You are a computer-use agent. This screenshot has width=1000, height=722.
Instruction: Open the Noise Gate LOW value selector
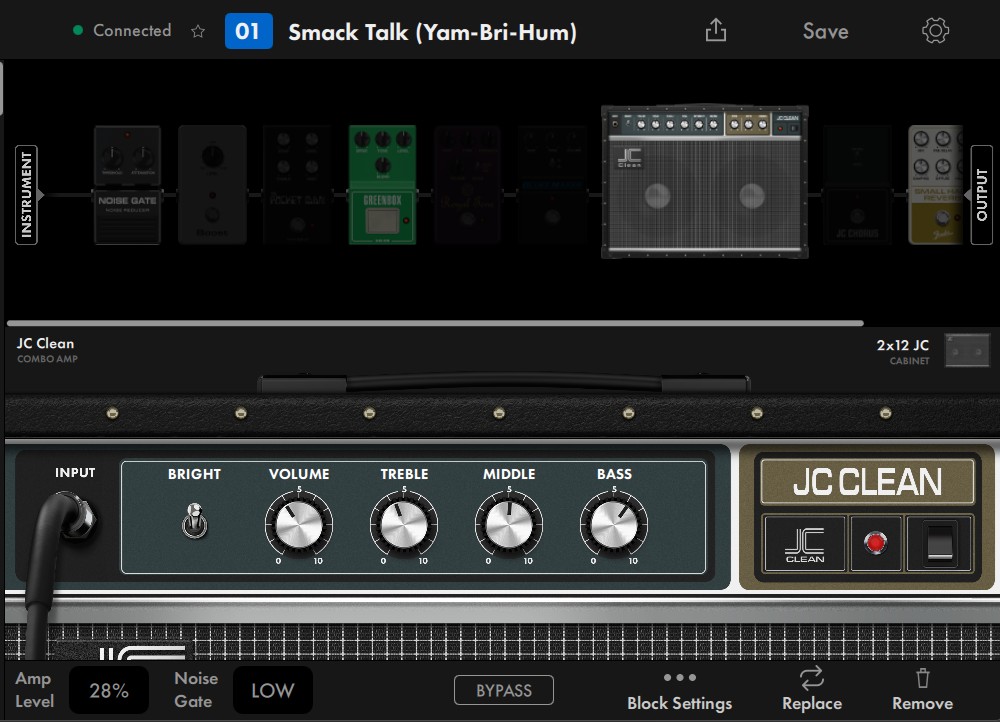pos(273,690)
